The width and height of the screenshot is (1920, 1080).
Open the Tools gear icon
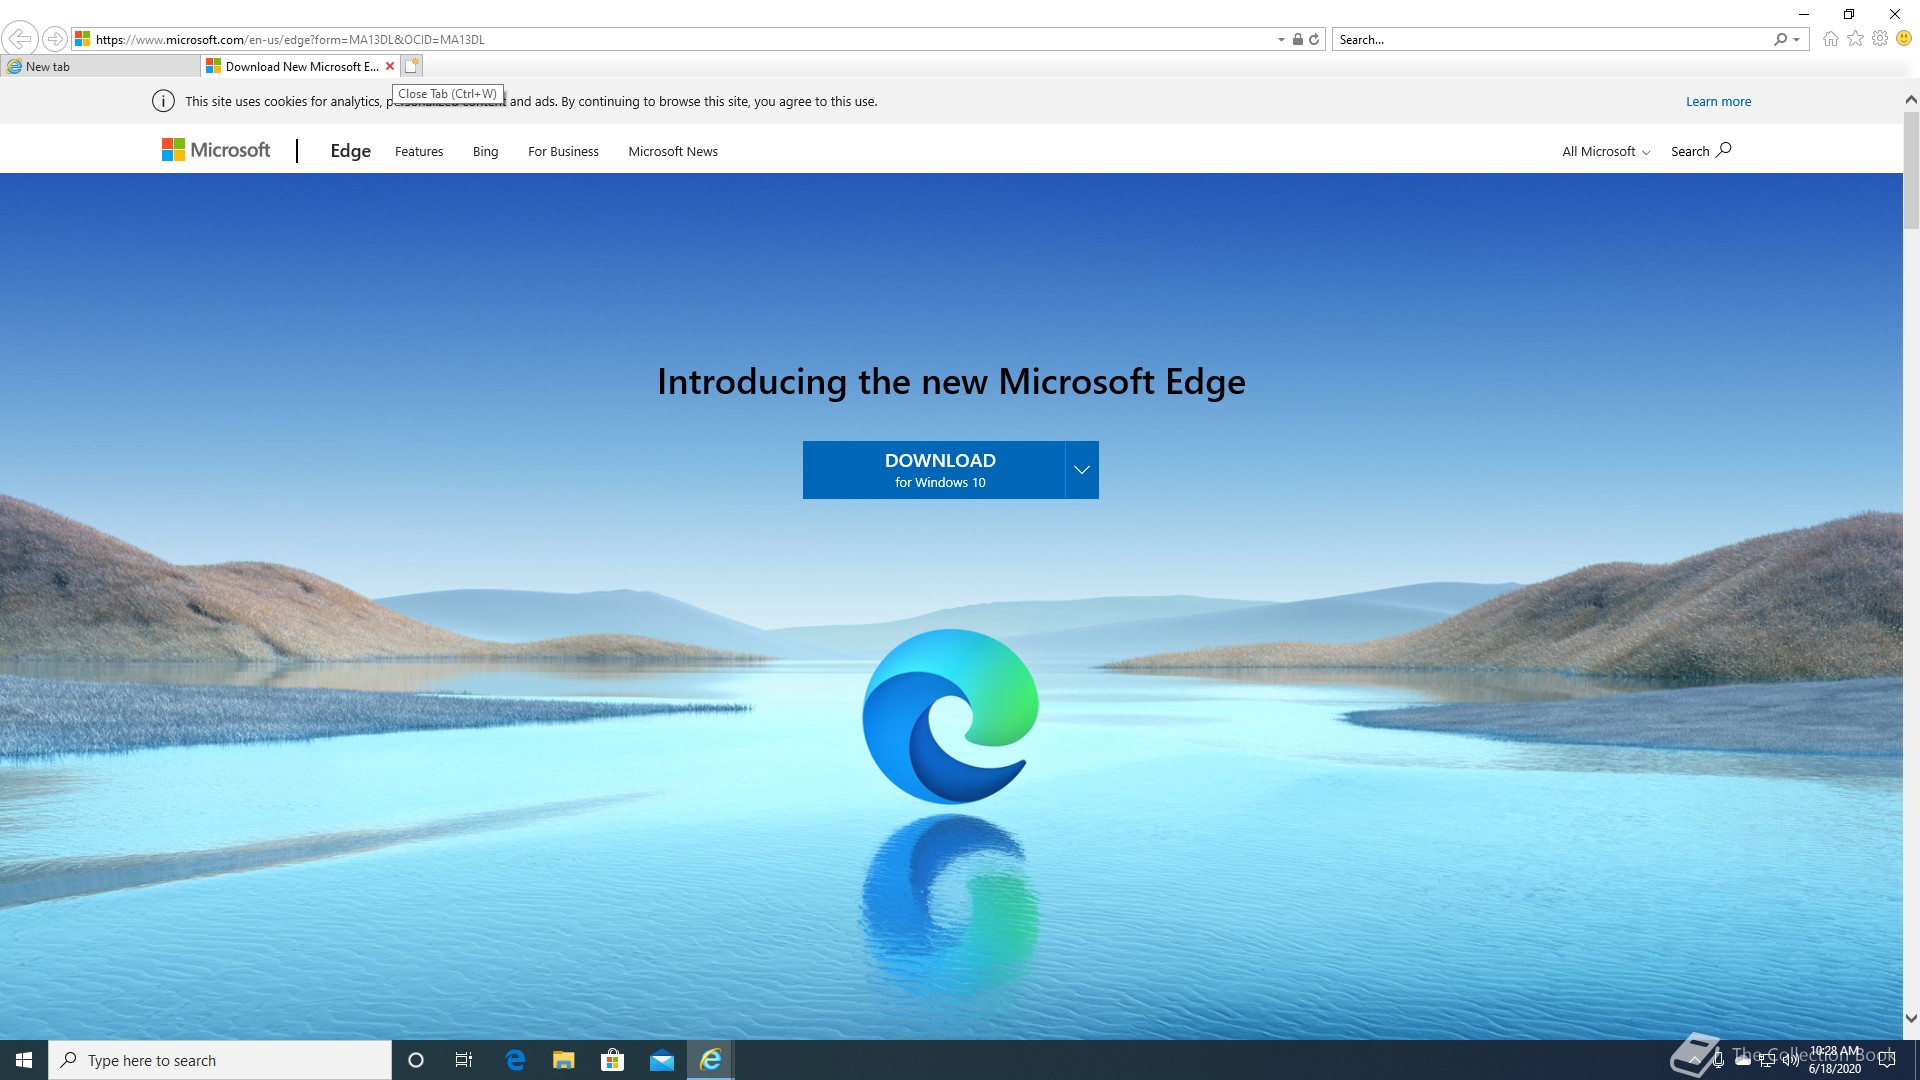coord(1880,39)
